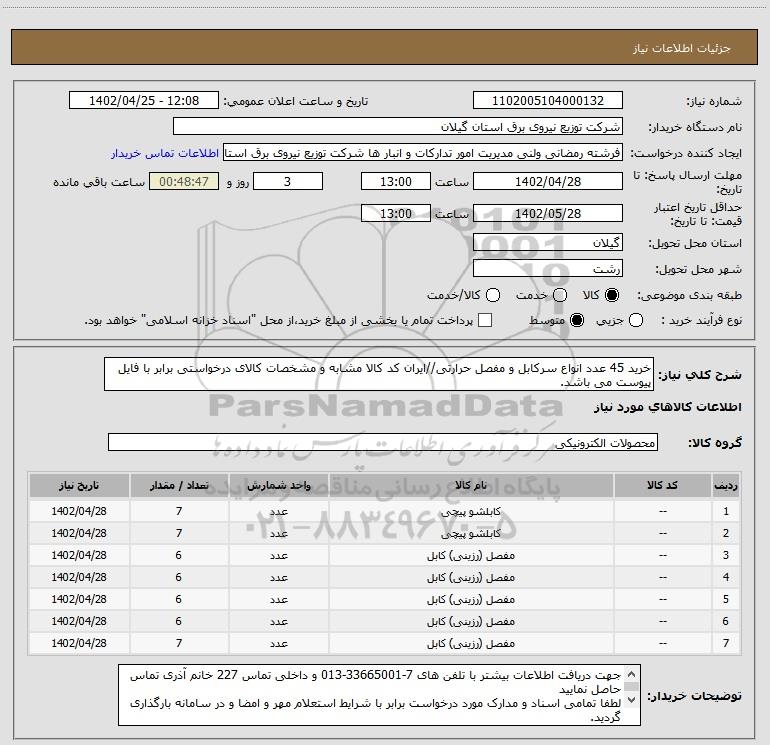
Task: Click the response deadline time 13:00 field
Action: [x=396, y=181]
